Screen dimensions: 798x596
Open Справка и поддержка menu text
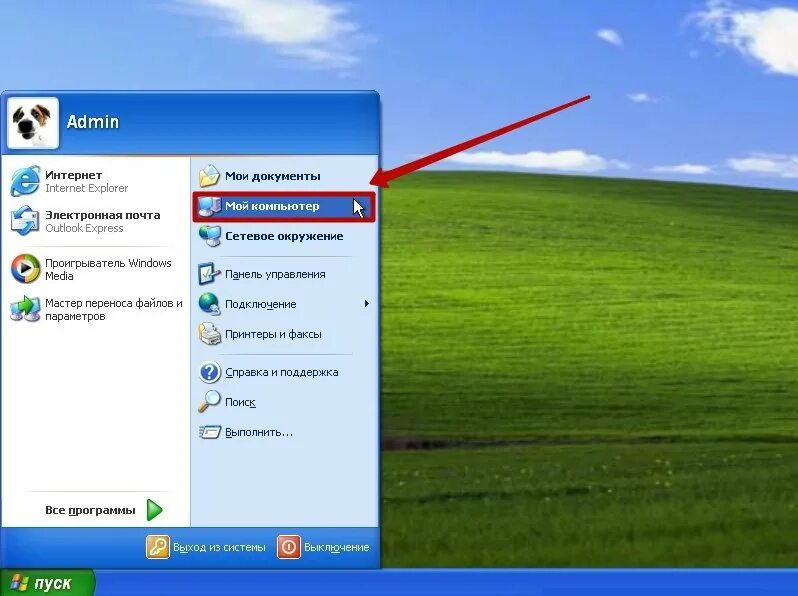pyautogui.click(x=282, y=372)
